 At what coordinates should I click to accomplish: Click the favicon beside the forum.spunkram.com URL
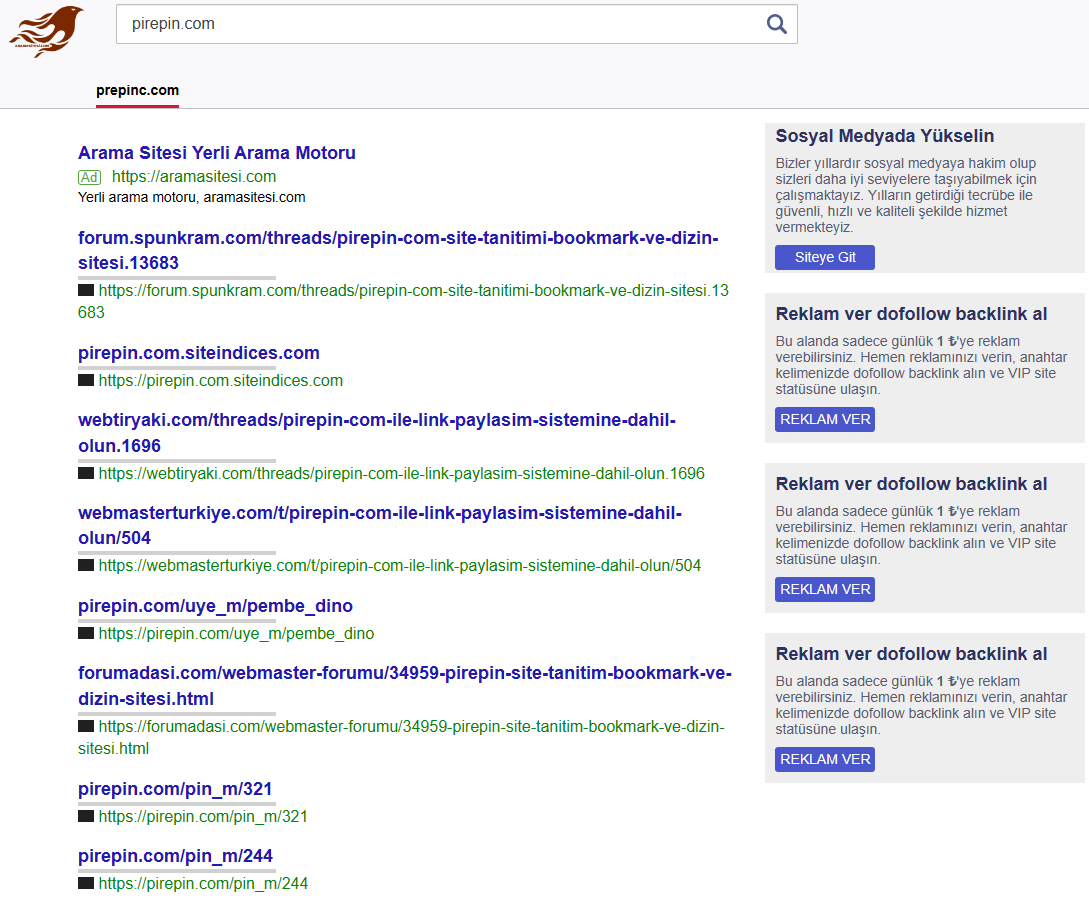[86, 290]
